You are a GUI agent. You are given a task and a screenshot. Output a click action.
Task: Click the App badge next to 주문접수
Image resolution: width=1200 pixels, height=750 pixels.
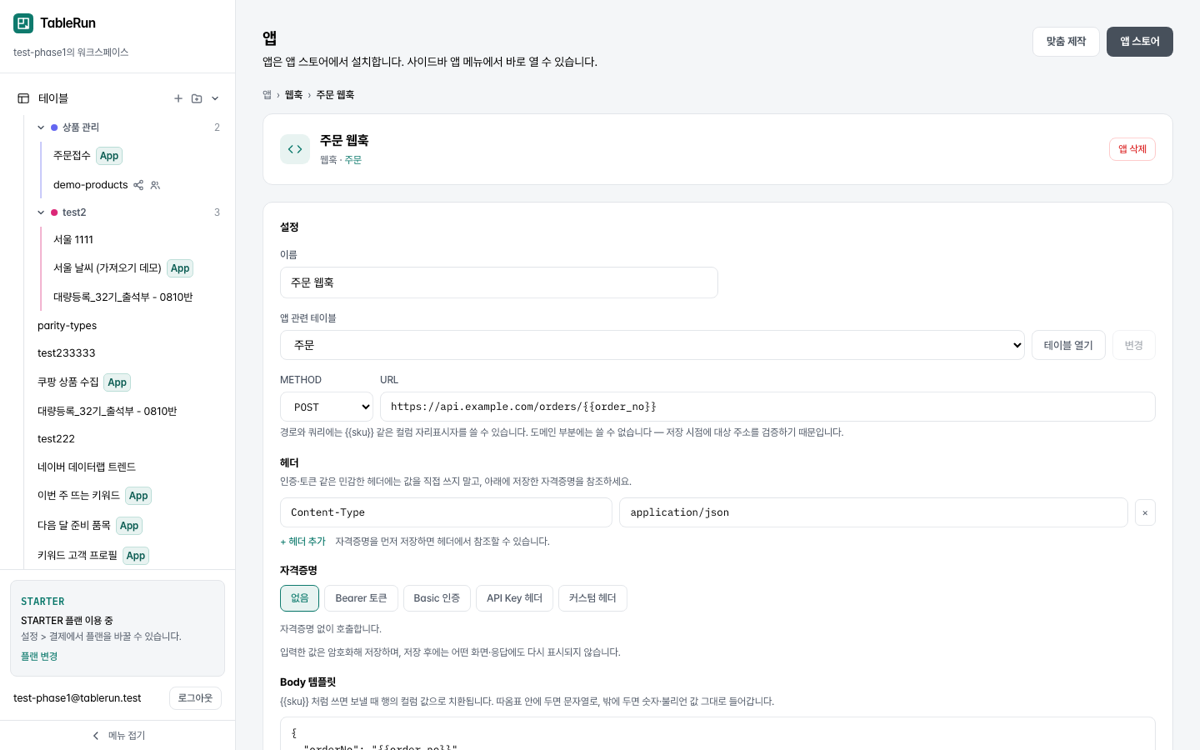[x=109, y=155]
